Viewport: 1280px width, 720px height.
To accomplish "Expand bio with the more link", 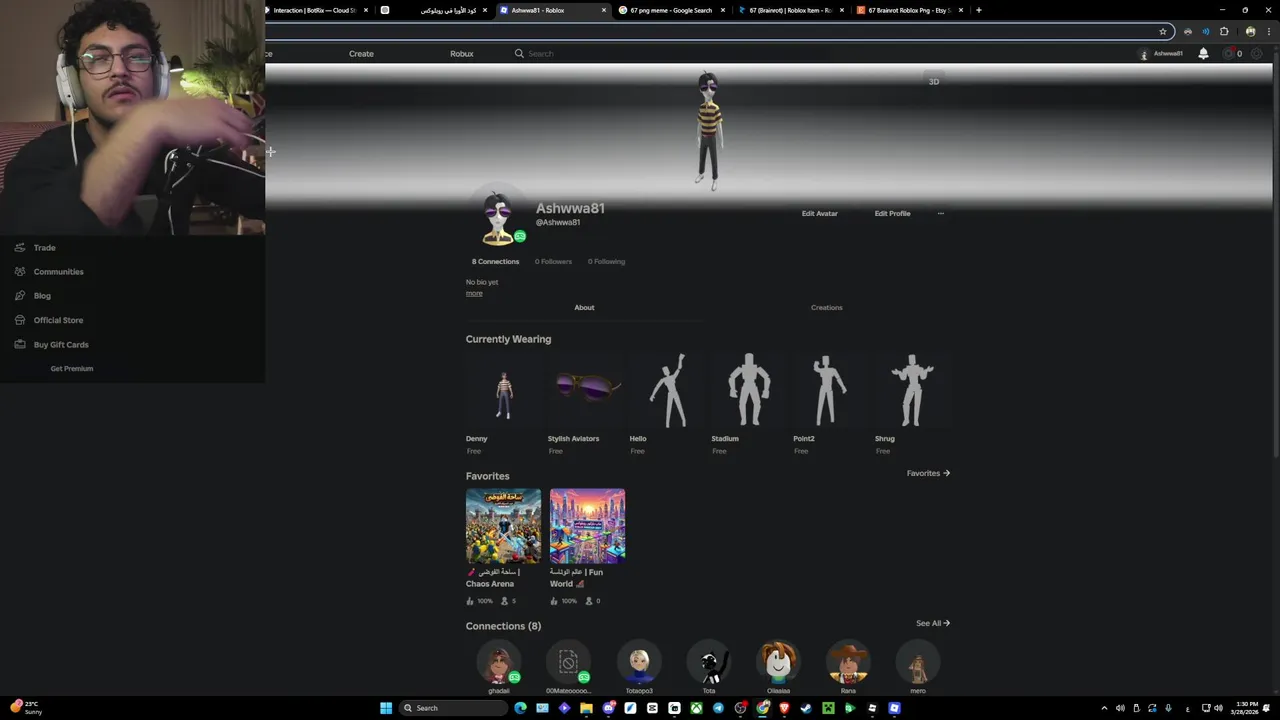I will pos(474,293).
